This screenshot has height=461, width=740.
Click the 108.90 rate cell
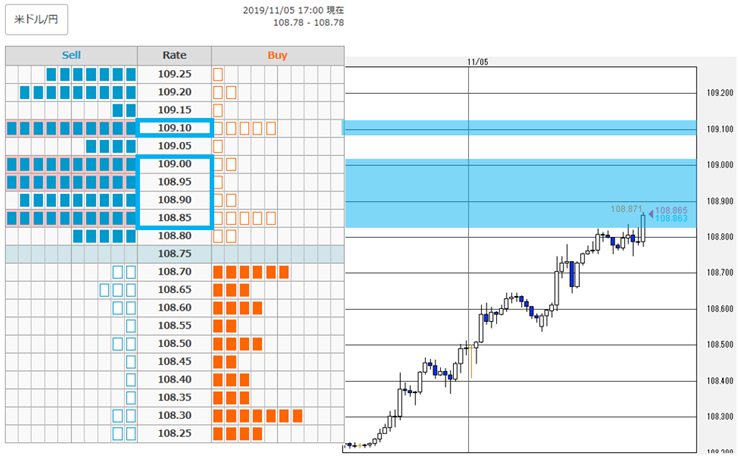(175, 200)
